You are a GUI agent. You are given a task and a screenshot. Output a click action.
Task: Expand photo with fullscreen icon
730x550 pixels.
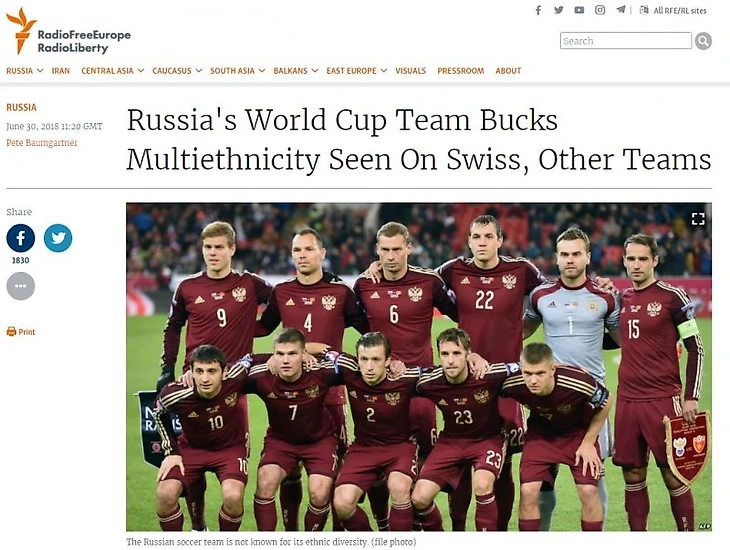click(x=698, y=218)
